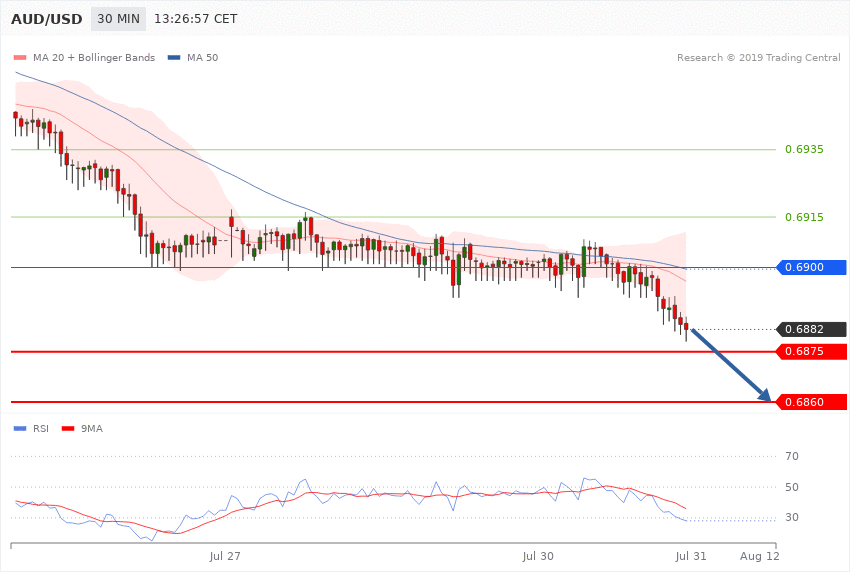Click the red 0.6875 support price tag
Image resolution: width=850 pixels, height=576 pixels.
[x=812, y=352]
